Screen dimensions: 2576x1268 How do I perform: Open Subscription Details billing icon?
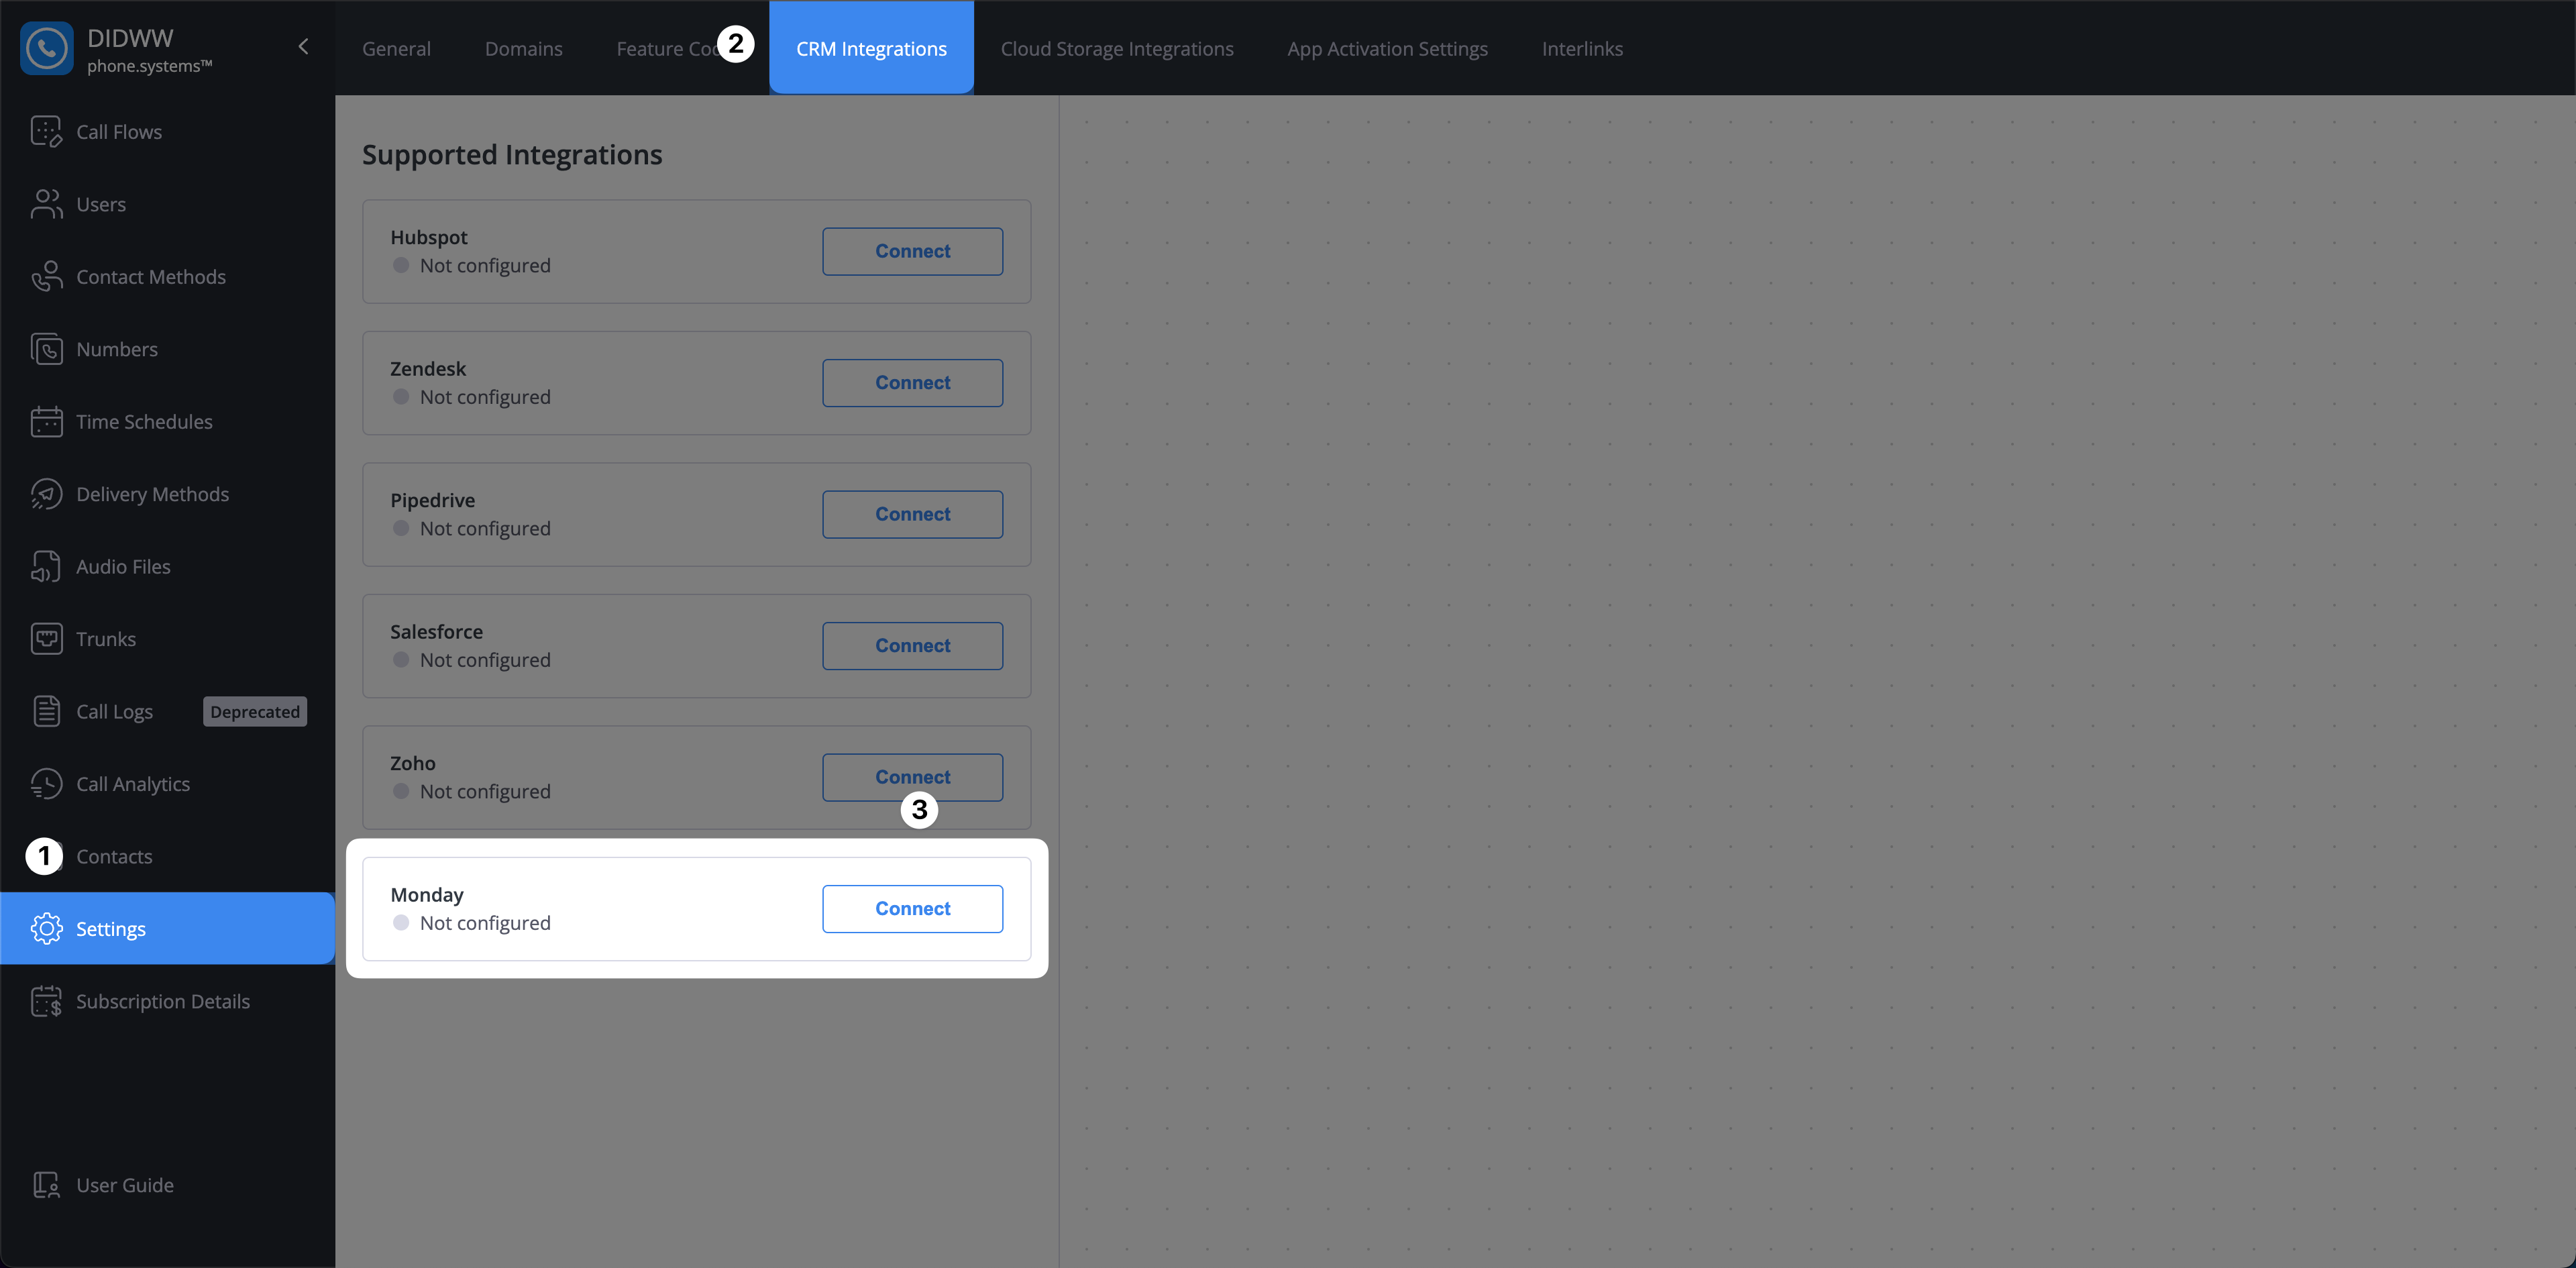pos(46,1001)
